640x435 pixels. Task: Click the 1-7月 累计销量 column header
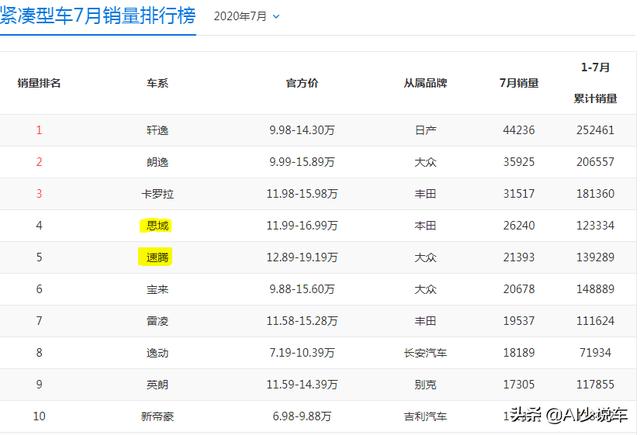tap(595, 83)
